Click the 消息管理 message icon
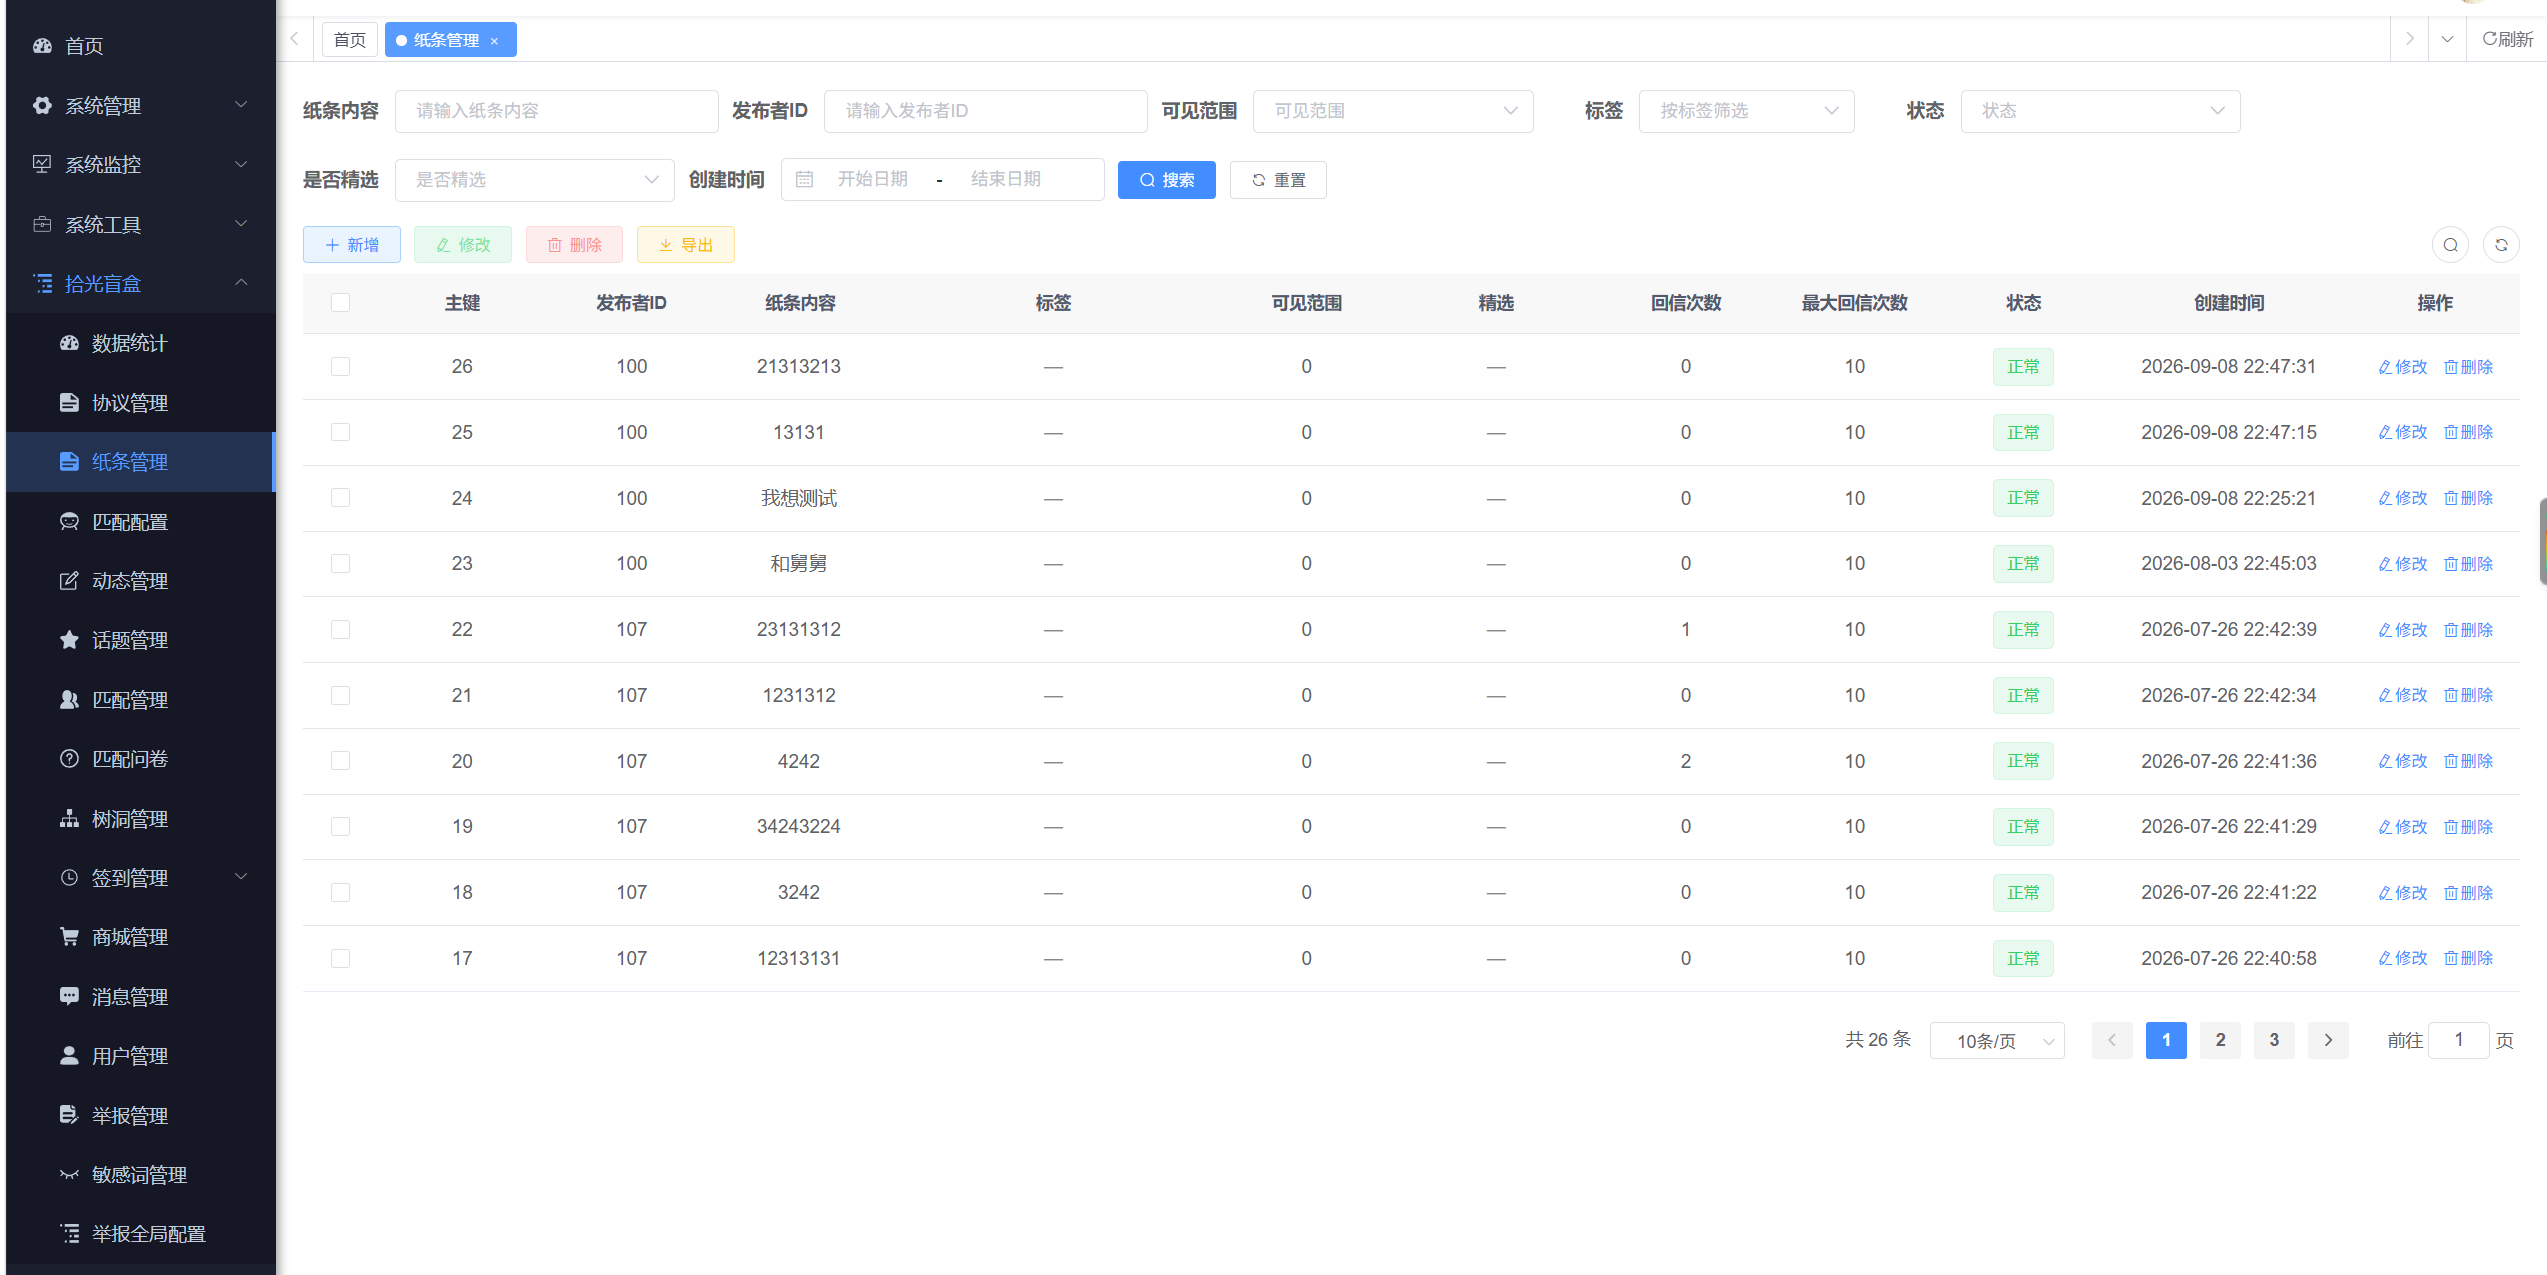 pos(69,996)
